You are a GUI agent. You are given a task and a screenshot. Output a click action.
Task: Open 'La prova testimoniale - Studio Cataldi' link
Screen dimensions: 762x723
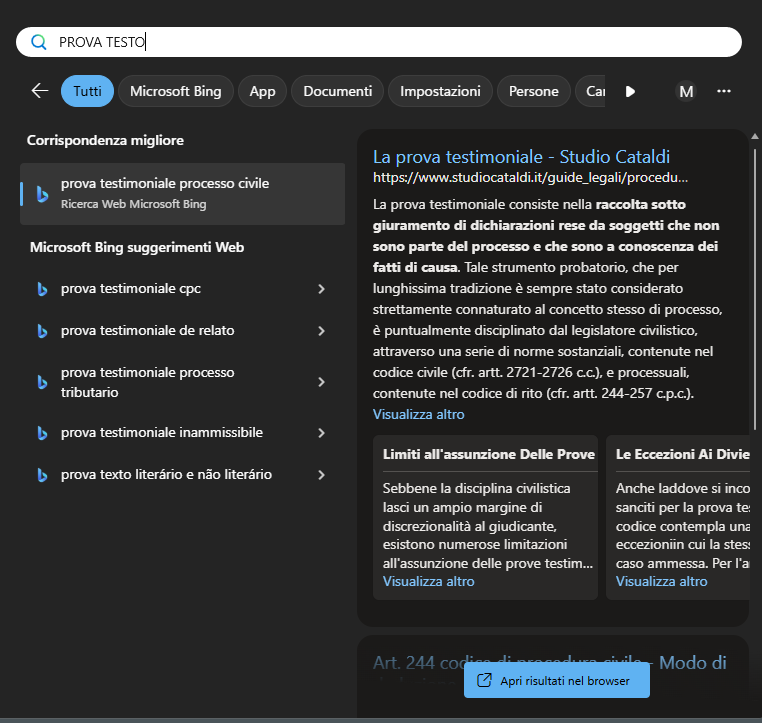point(521,157)
